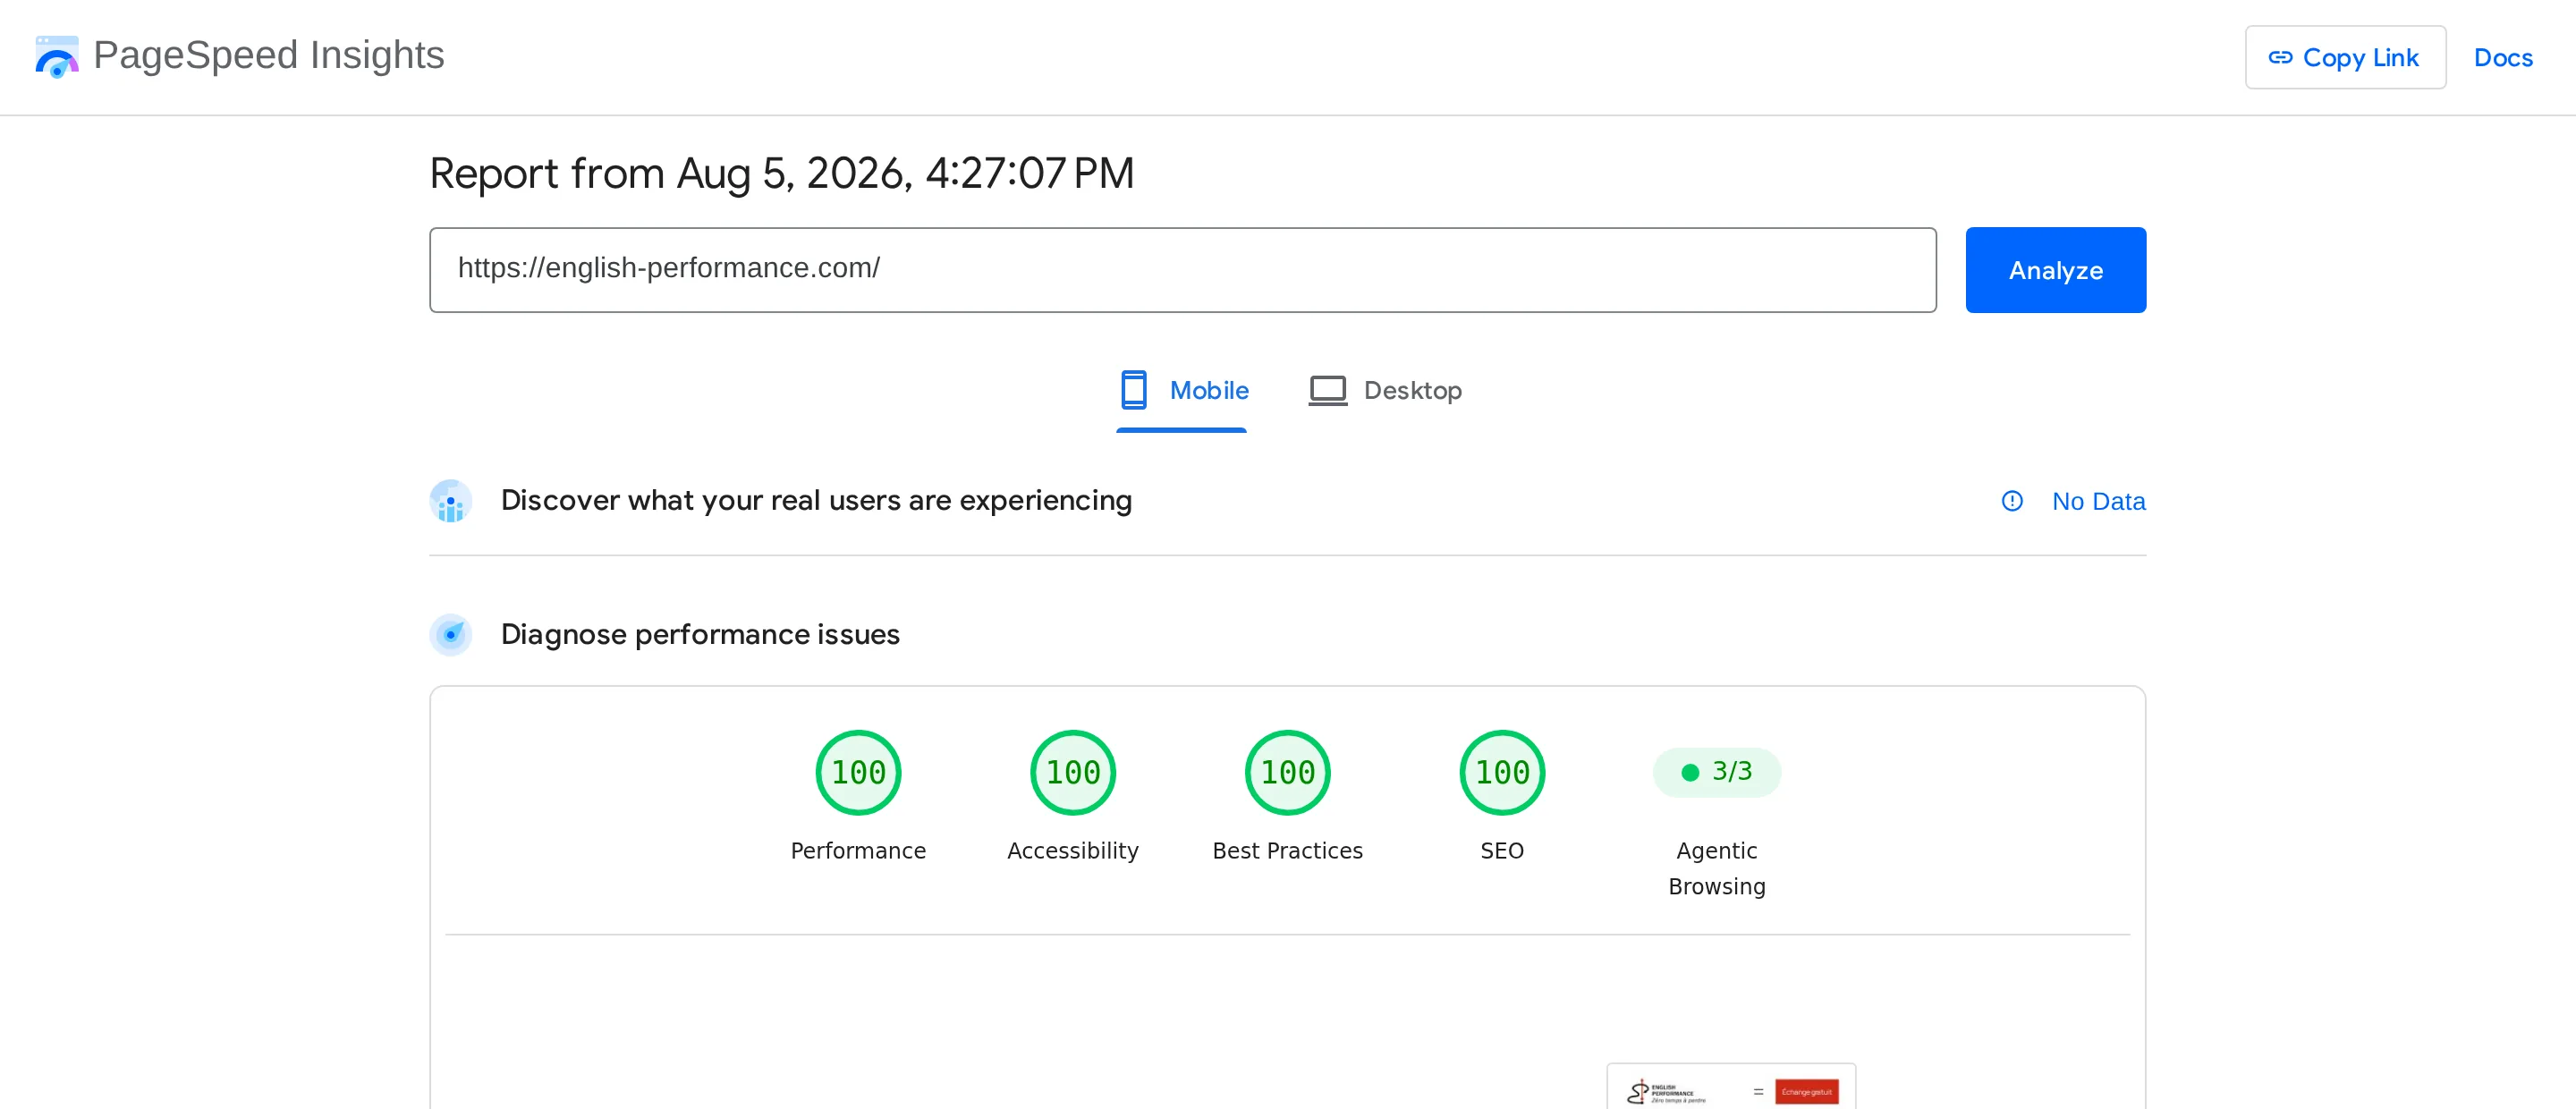The width and height of the screenshot is (2576, 1109).
Task: Open the PageSpeed Insights title link
Action: (268, 55)
